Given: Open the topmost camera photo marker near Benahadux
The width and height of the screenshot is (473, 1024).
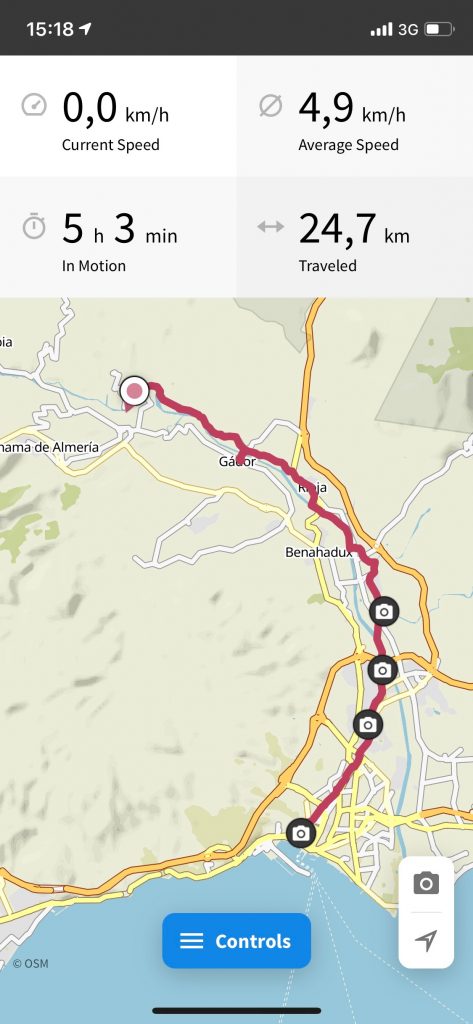Looking at the screenshot, I should point(384,612).
